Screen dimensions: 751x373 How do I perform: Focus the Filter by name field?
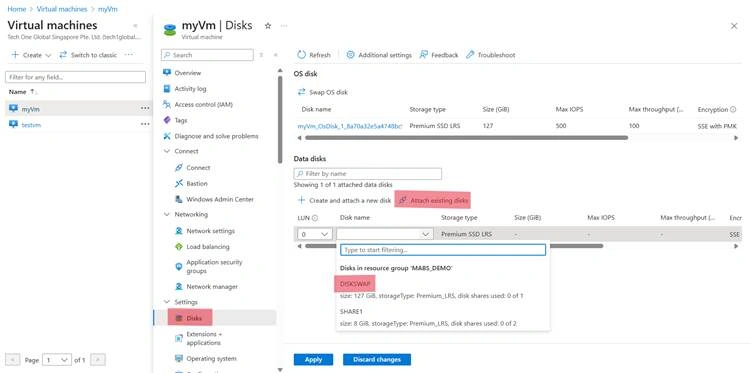click(367, 173)
